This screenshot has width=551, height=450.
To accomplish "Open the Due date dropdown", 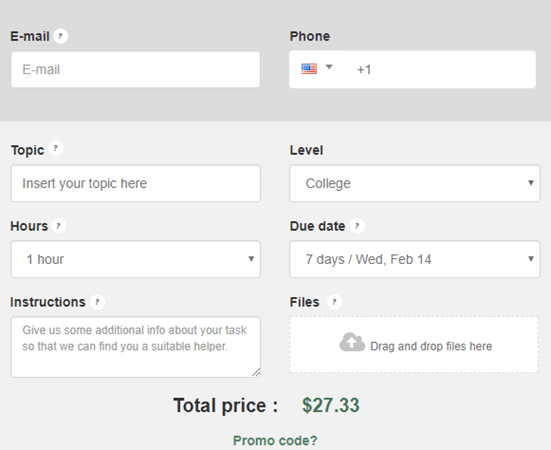I will pyautogui.click(x=415, y=259).
